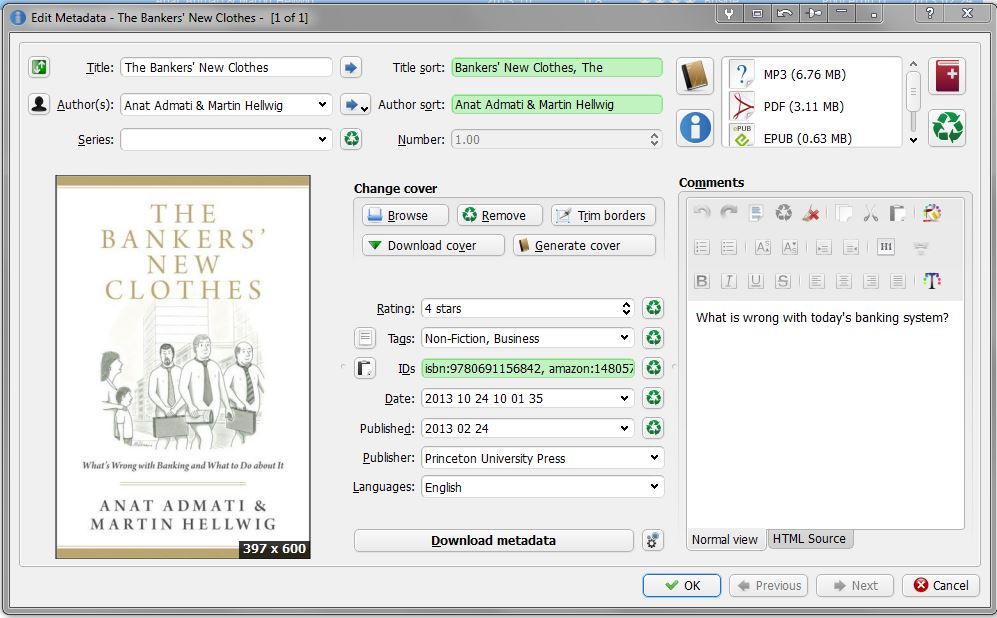This screenshot has width=997, height=618.
Task: Click the blue arrow beside Author(s) field
Action: [x=355, y=105]
